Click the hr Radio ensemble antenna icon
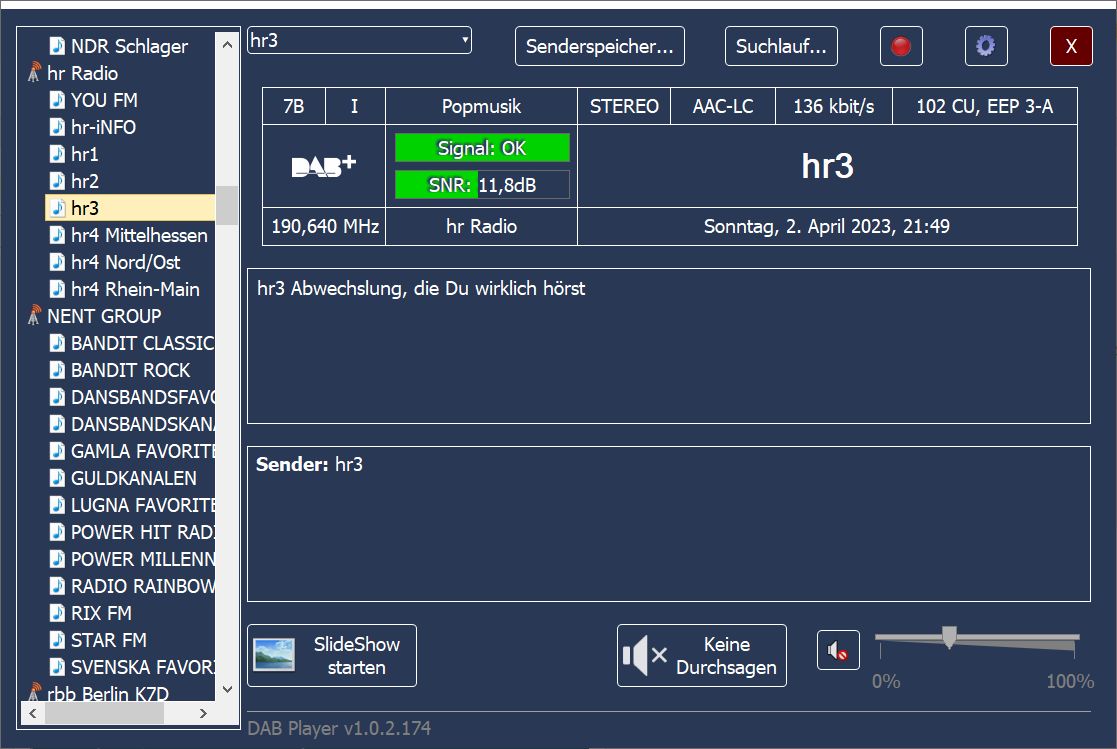This screenshot has height=749, width=1117. point(34,73)
